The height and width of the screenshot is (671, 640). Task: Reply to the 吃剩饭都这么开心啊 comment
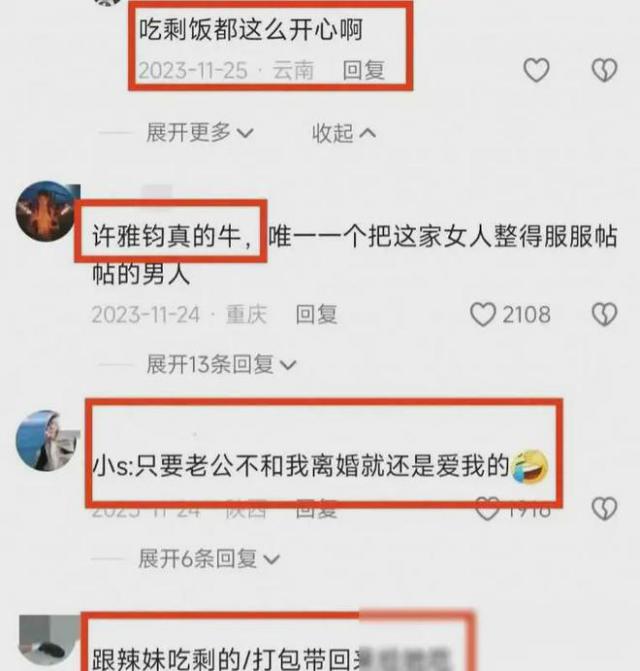[364, 70]
